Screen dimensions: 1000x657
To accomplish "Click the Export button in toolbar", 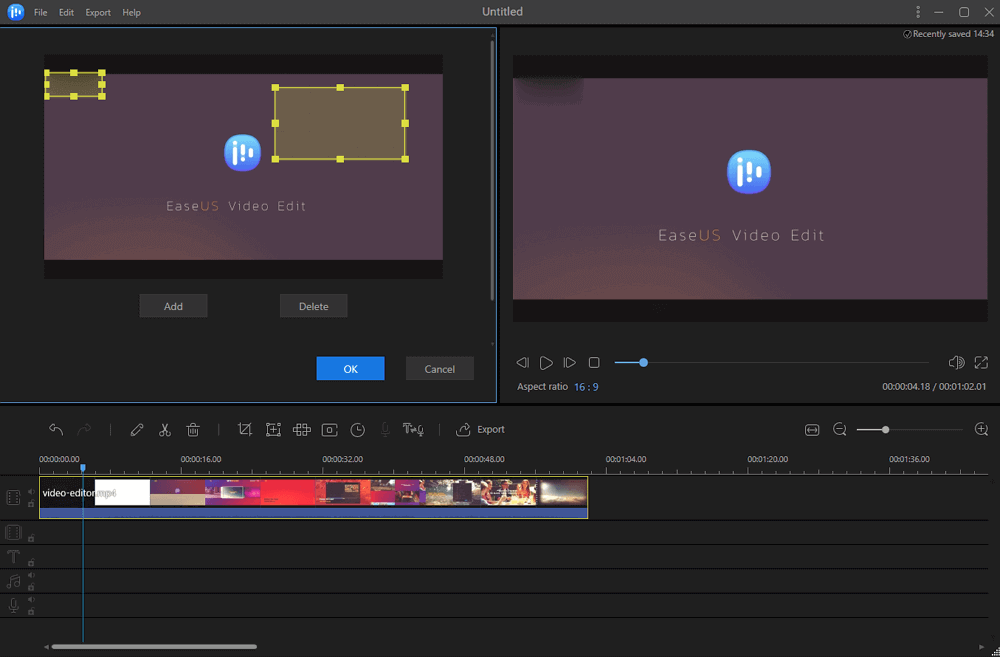I will click(480, 429).
